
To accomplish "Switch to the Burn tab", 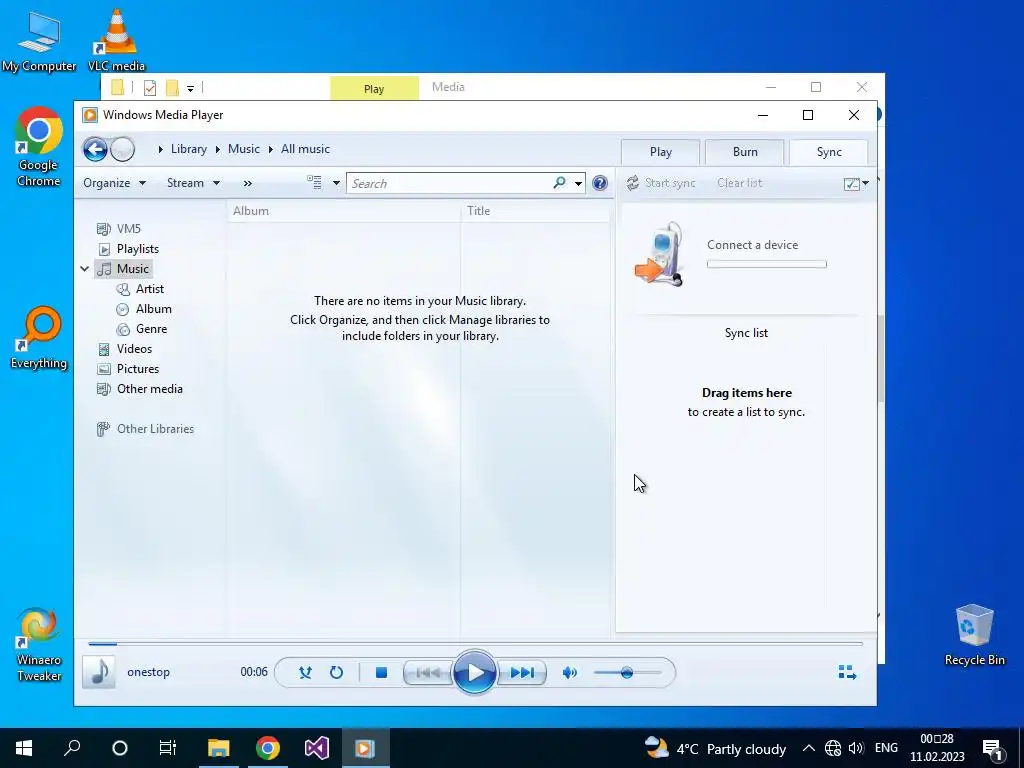I will [x=745, y=152].
